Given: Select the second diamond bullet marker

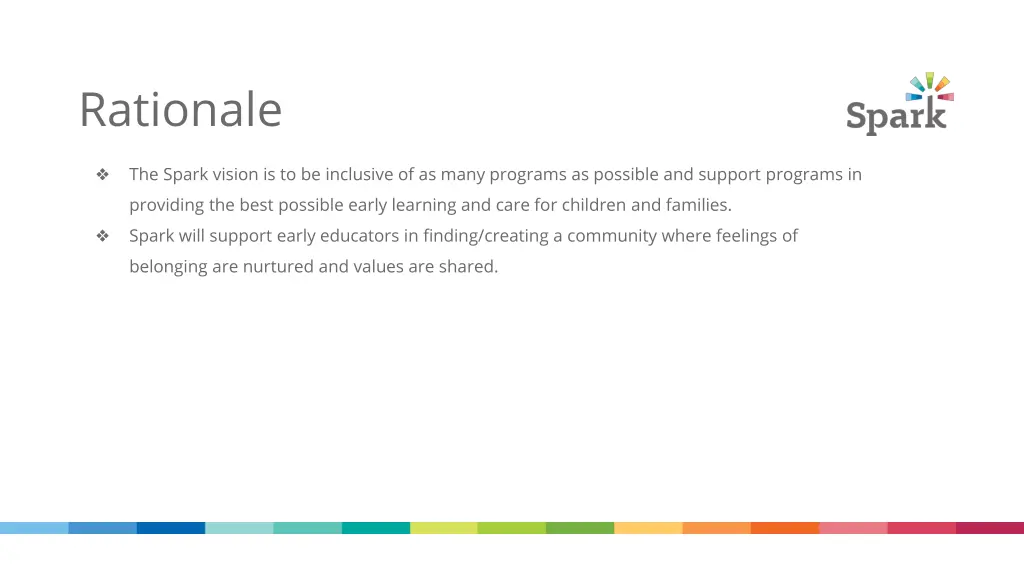Looking at the screenshot, I should 103,236.
